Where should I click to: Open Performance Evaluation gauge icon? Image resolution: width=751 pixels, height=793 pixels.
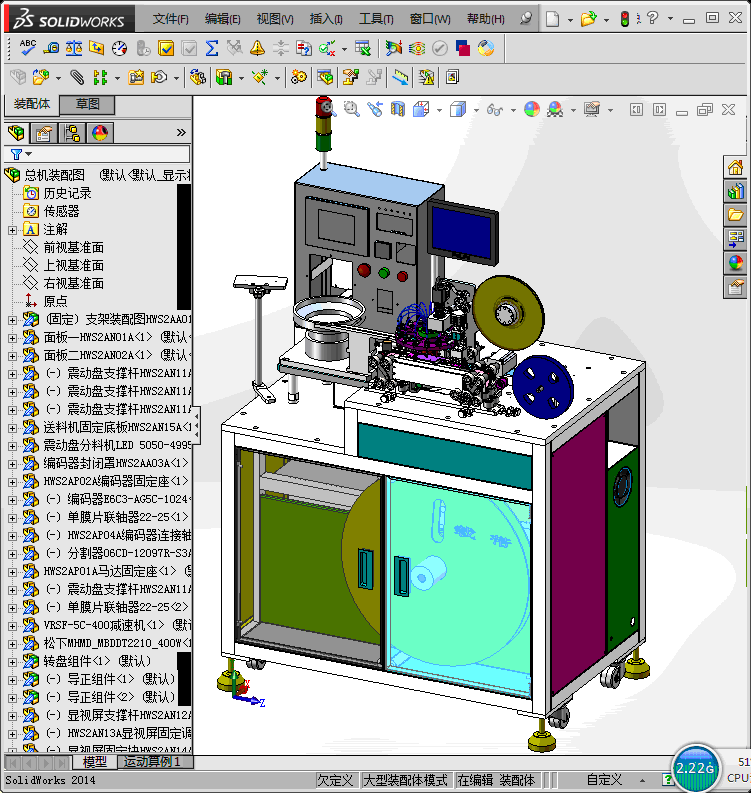point(119,48)
